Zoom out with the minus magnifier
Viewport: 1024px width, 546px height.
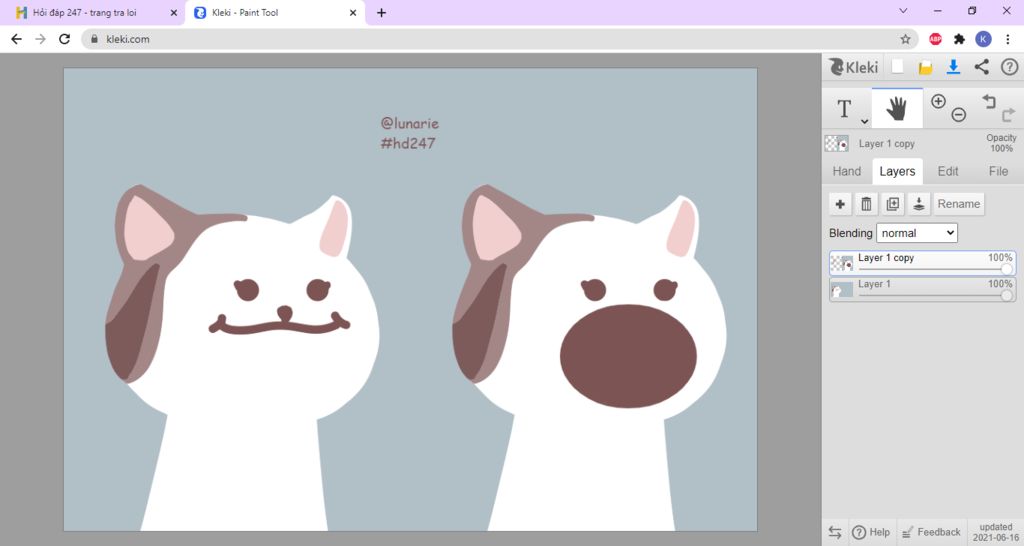pyautogui.click(x=958, y=115)
